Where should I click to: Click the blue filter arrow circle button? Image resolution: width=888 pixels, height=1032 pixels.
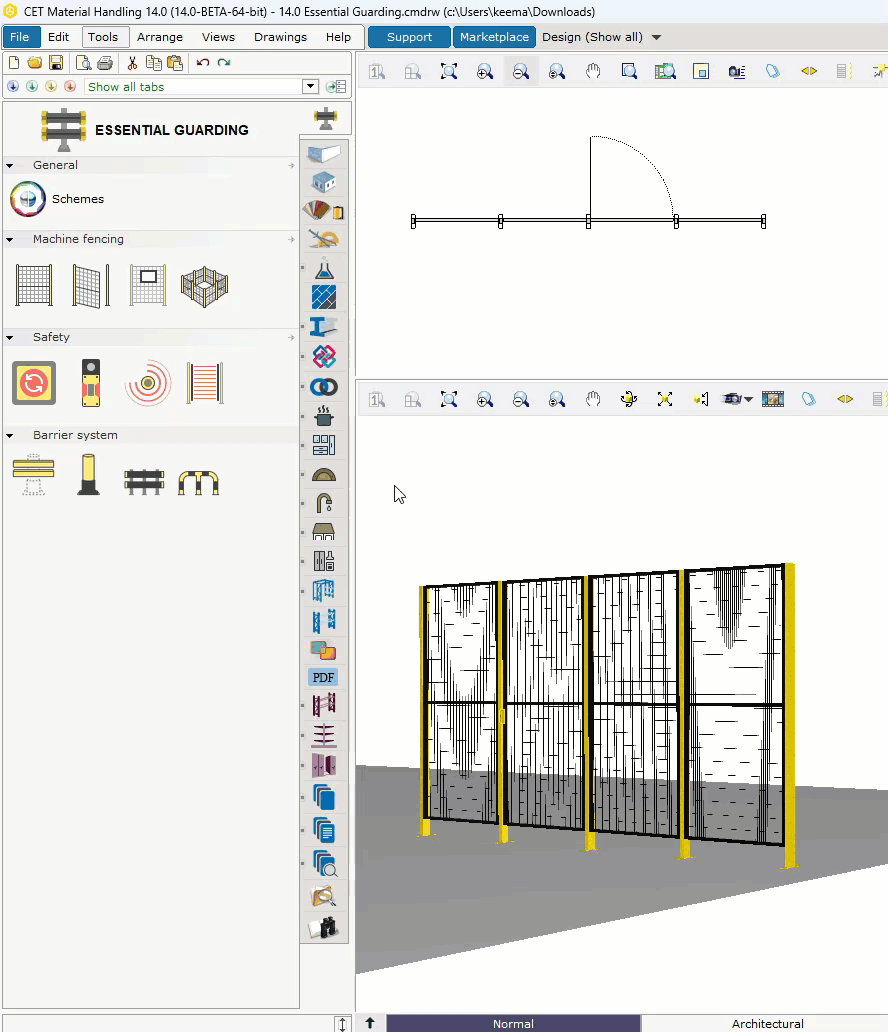[13, 86]
